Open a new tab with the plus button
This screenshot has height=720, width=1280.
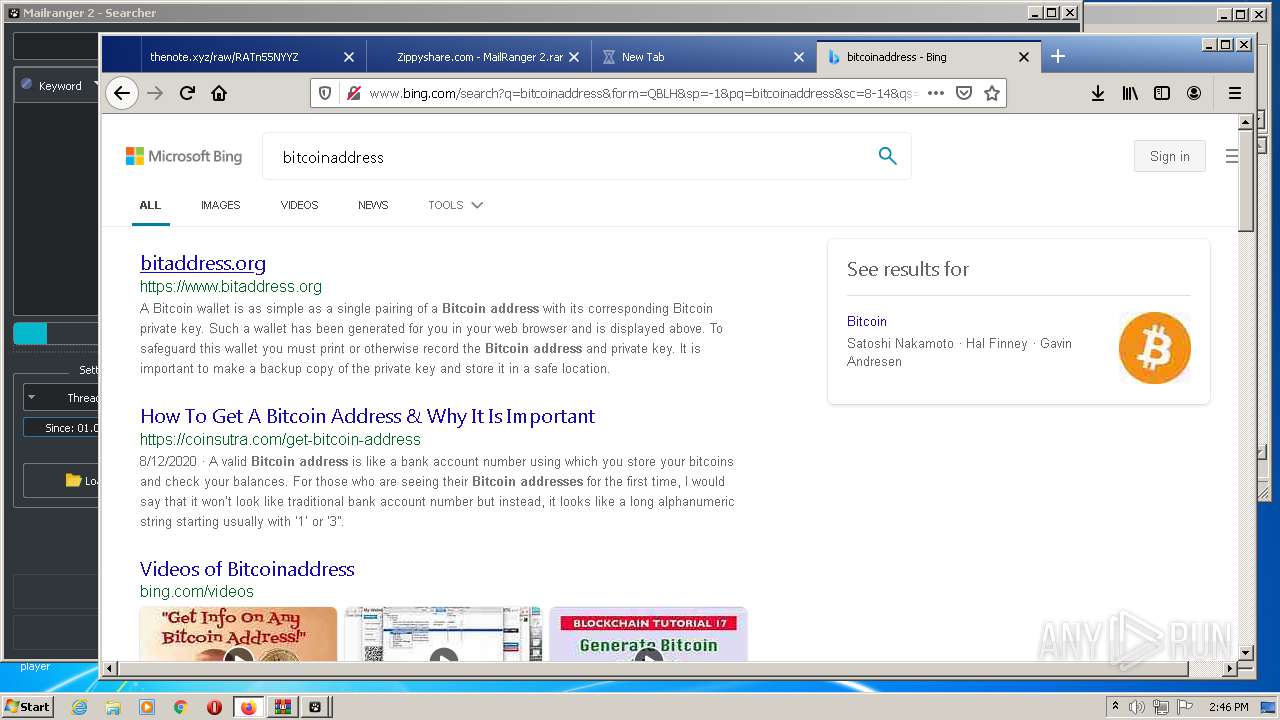point(1058,57)
